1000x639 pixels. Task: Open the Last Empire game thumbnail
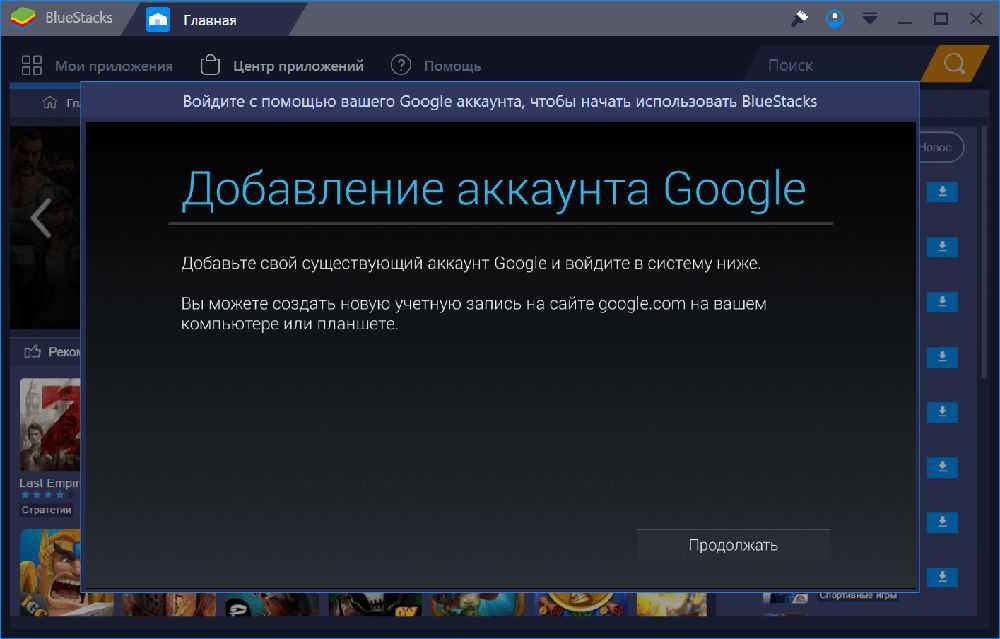50,425
